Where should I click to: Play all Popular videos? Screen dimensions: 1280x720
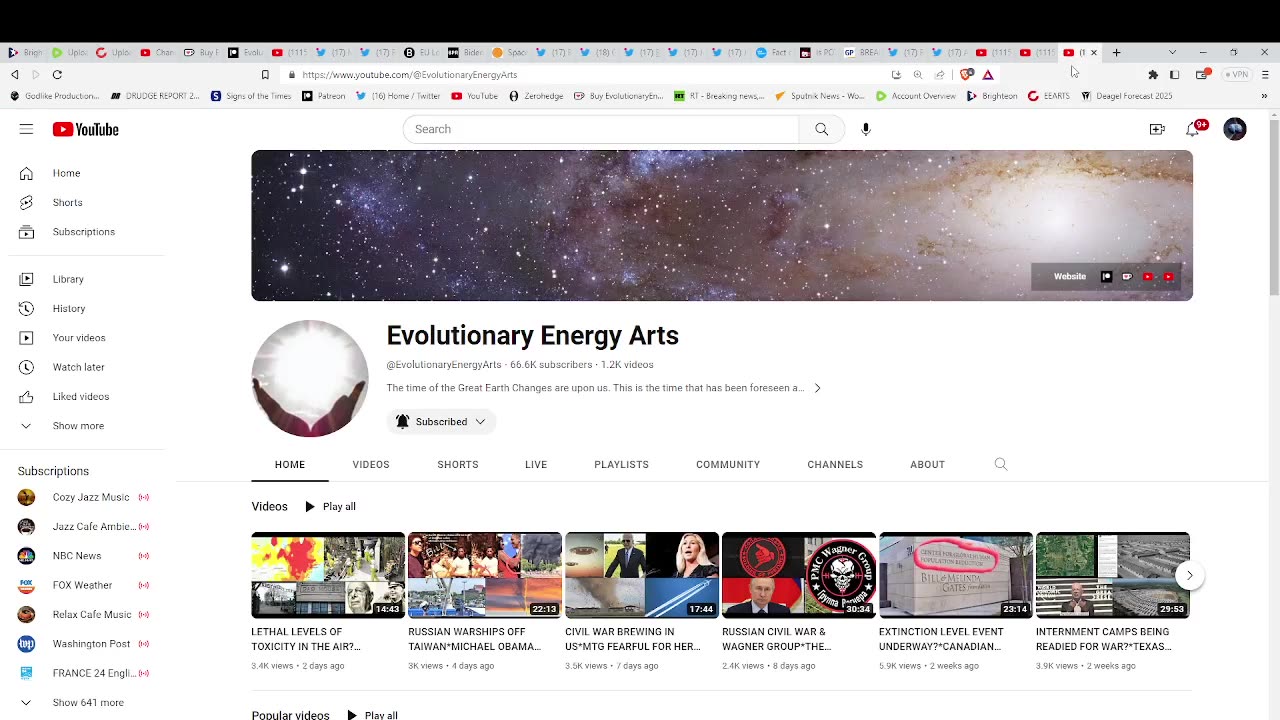pyautogui.click(x=372, y=715)
